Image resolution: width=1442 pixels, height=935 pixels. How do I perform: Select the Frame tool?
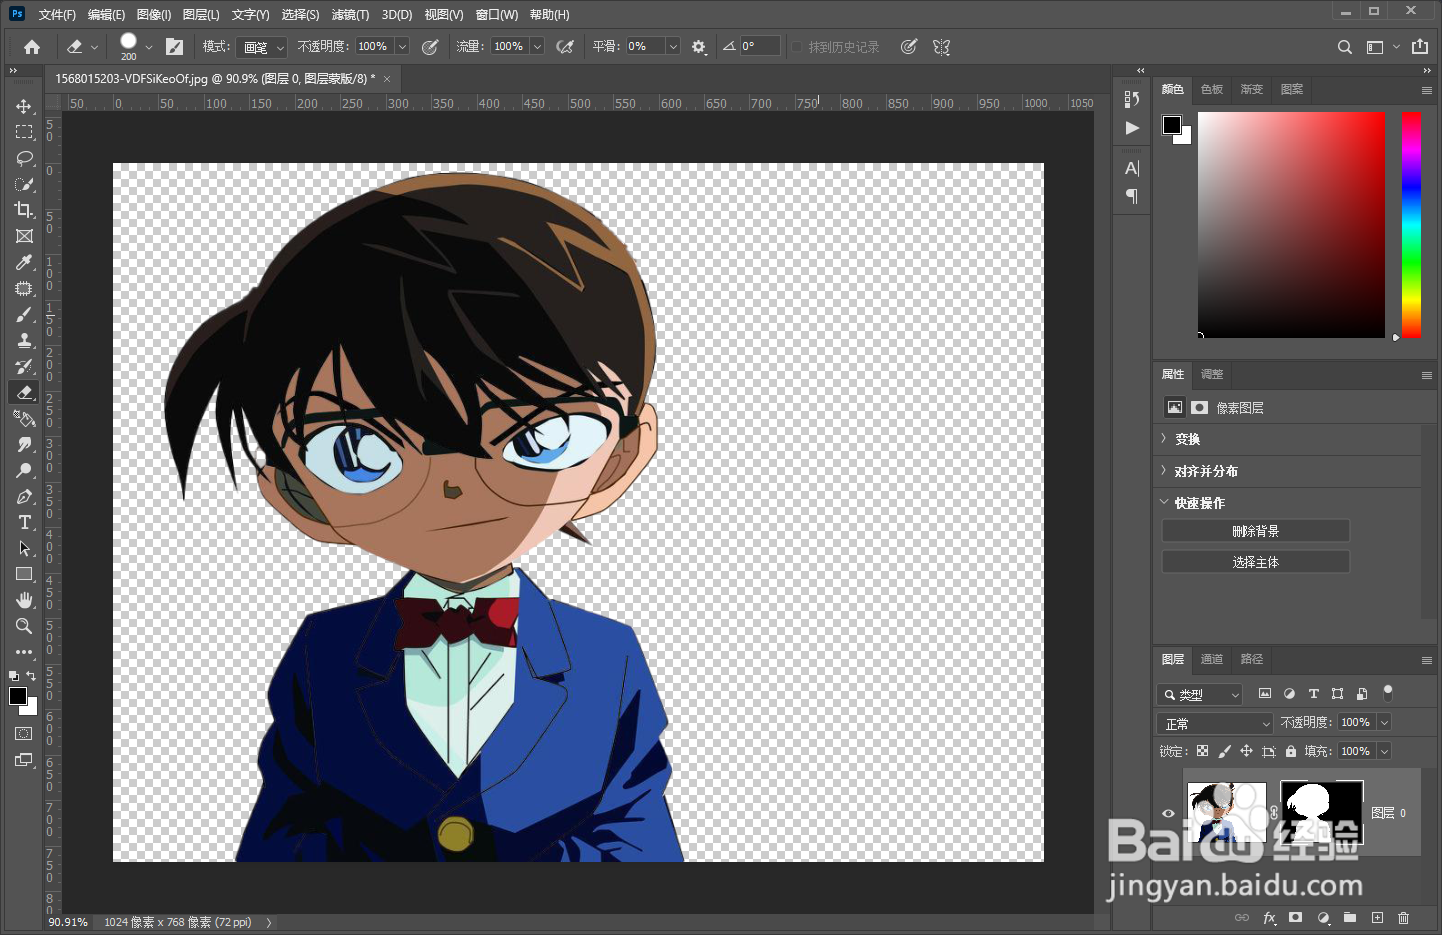[x=24, y=236]
